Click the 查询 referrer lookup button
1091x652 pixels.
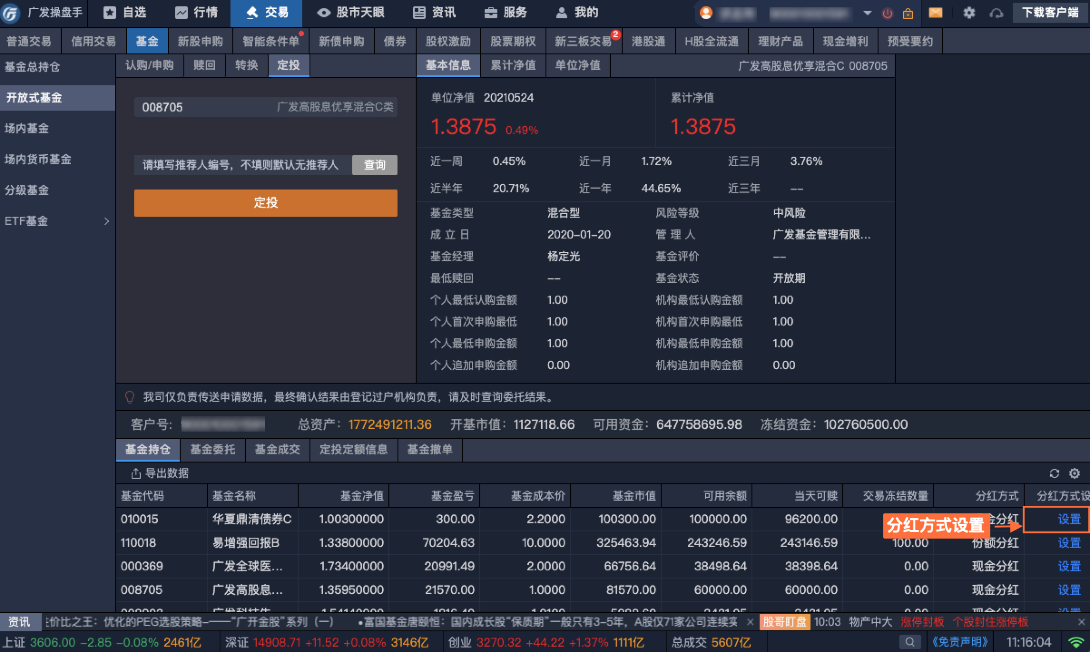374,165
